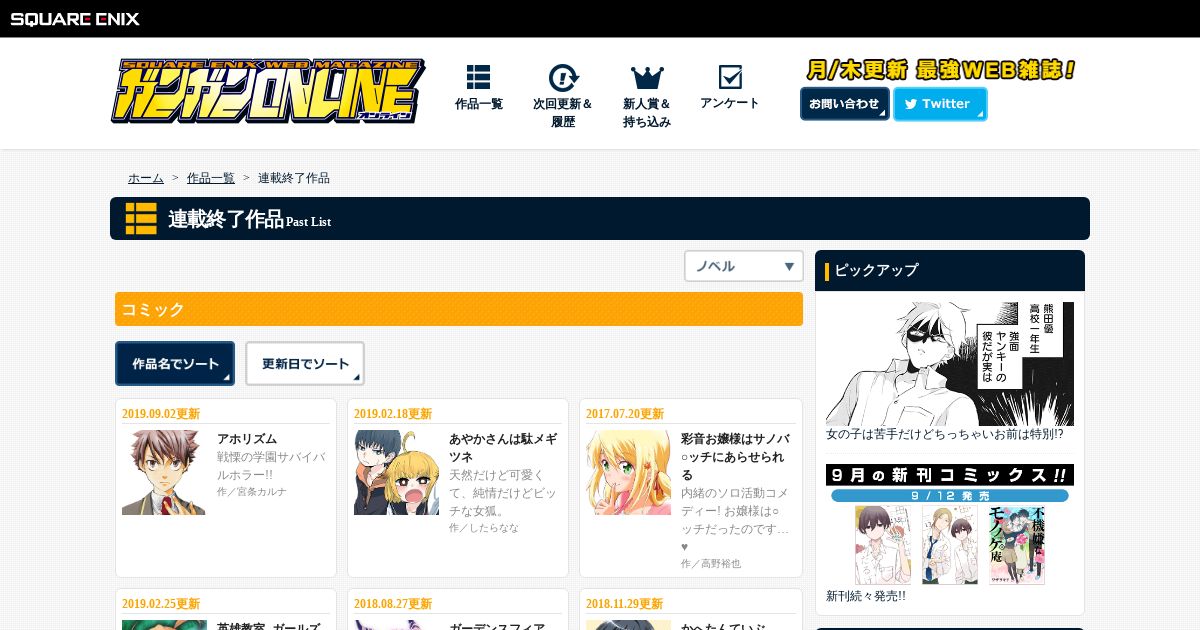Click 女の子は苦手だけどちっちゃいお前は特別!? caption

pyautogui.click(x=944, y=434)
